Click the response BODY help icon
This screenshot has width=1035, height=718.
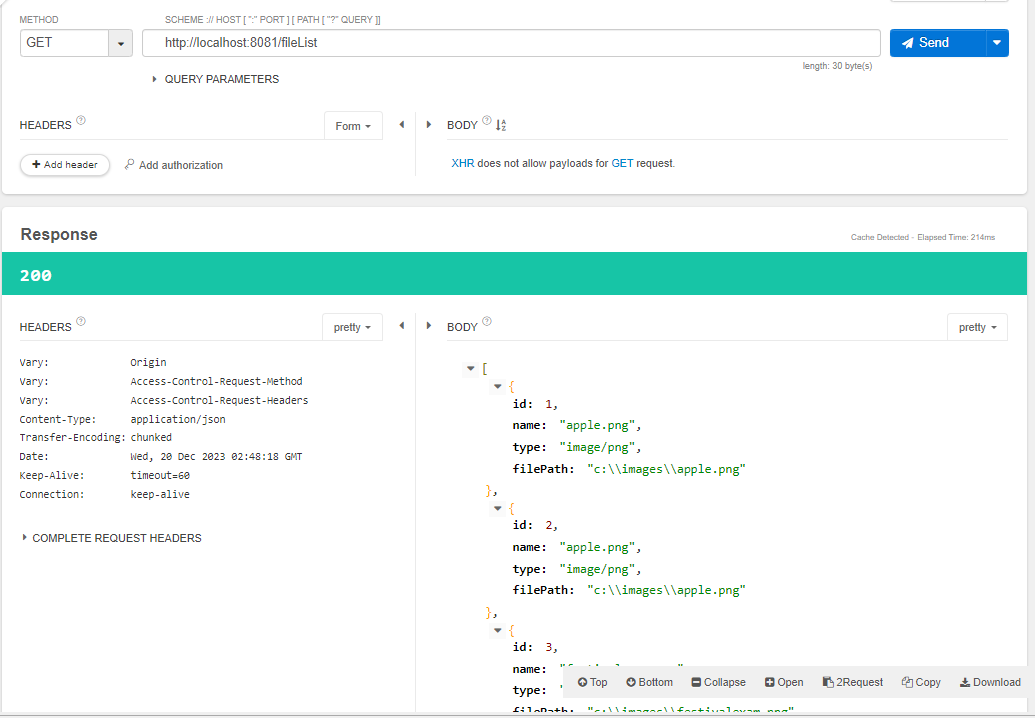tap(487, 321)
